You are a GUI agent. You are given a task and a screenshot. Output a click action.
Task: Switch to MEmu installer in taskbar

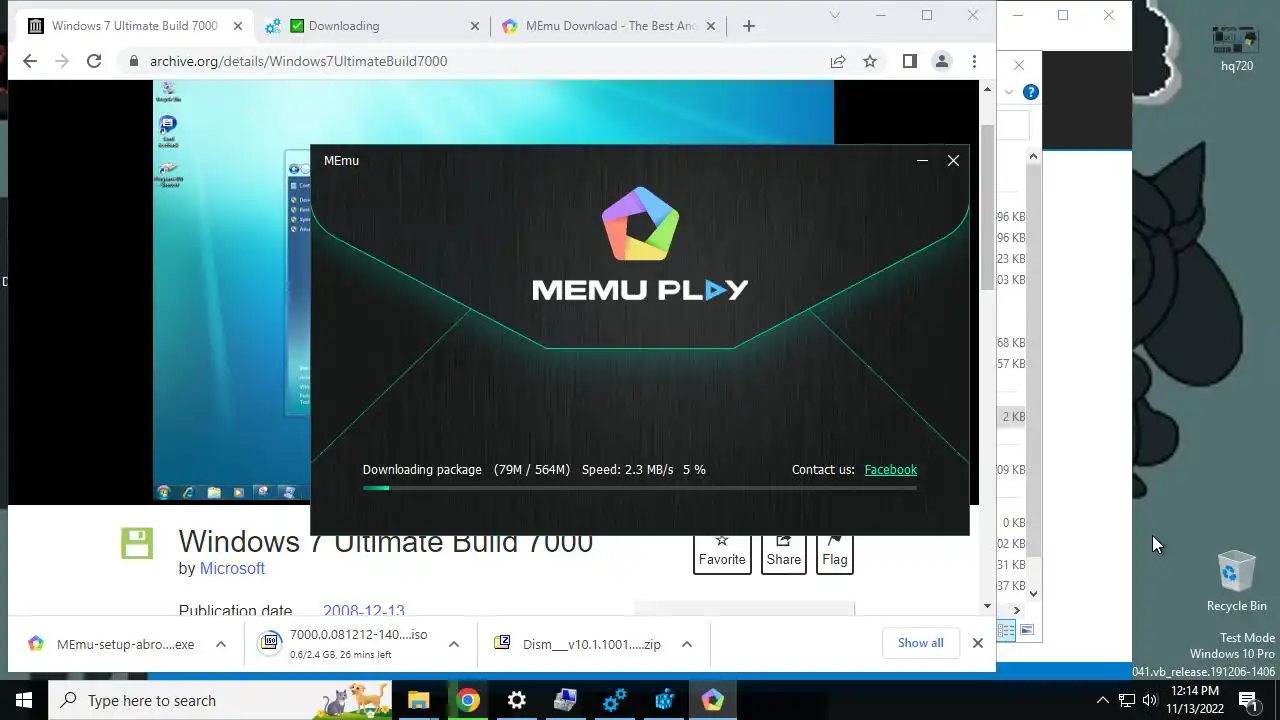(x=713, y=700)
